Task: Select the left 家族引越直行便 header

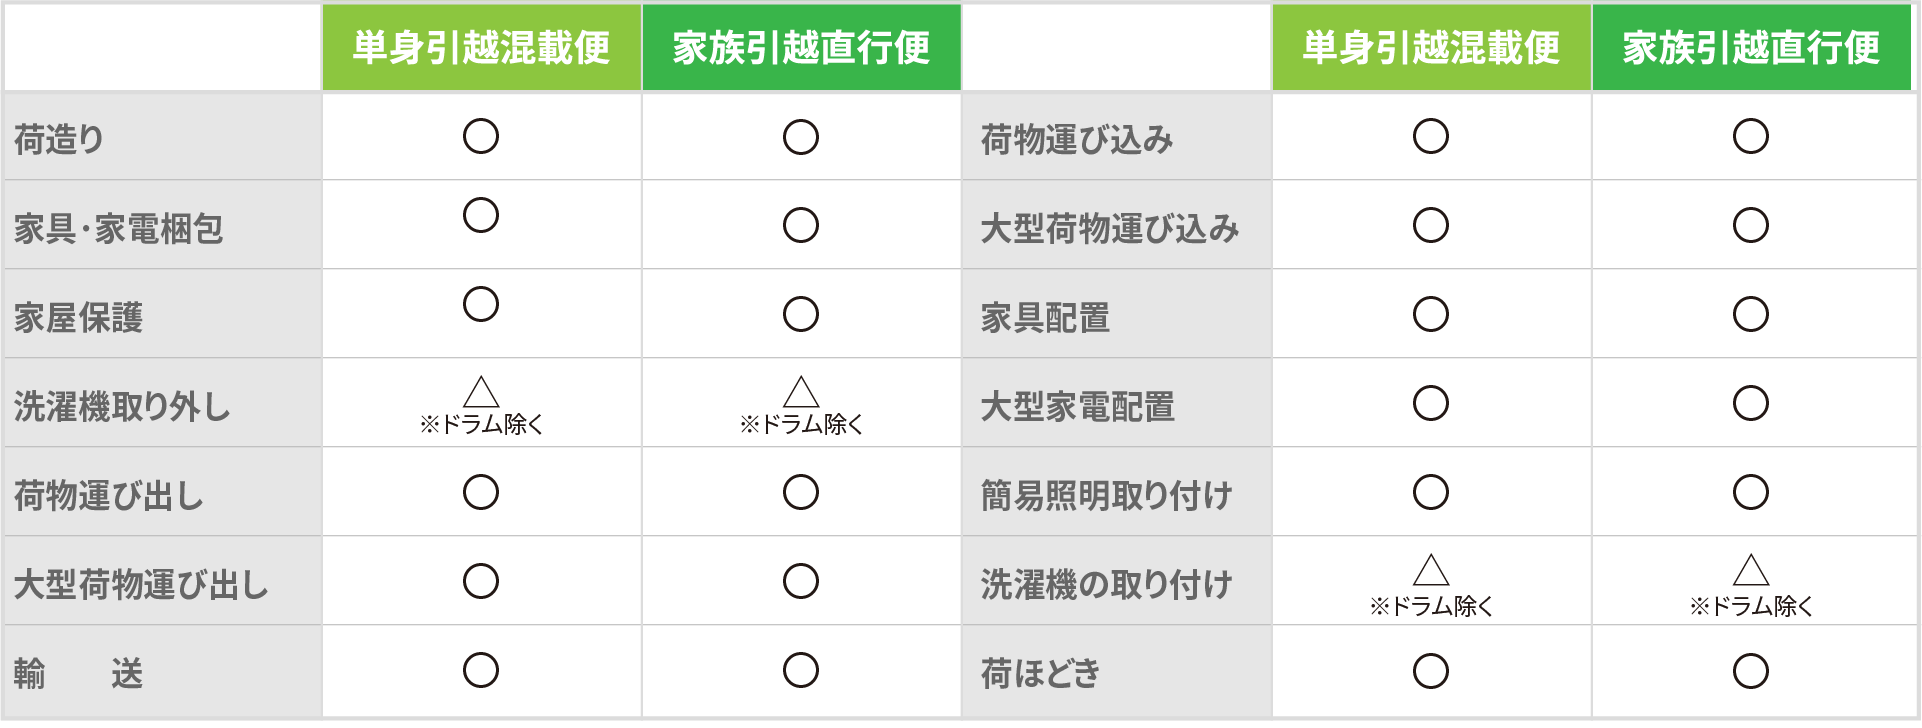Action: [x=801, y=47]
